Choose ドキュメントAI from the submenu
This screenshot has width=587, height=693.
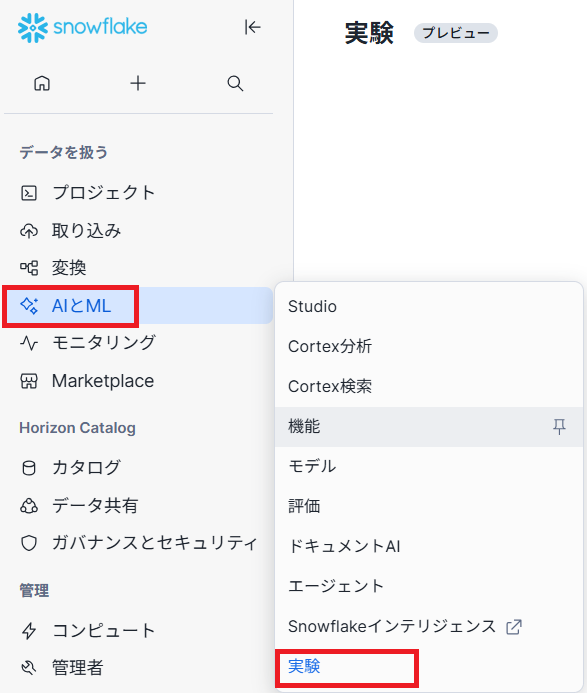coord(429,547)
